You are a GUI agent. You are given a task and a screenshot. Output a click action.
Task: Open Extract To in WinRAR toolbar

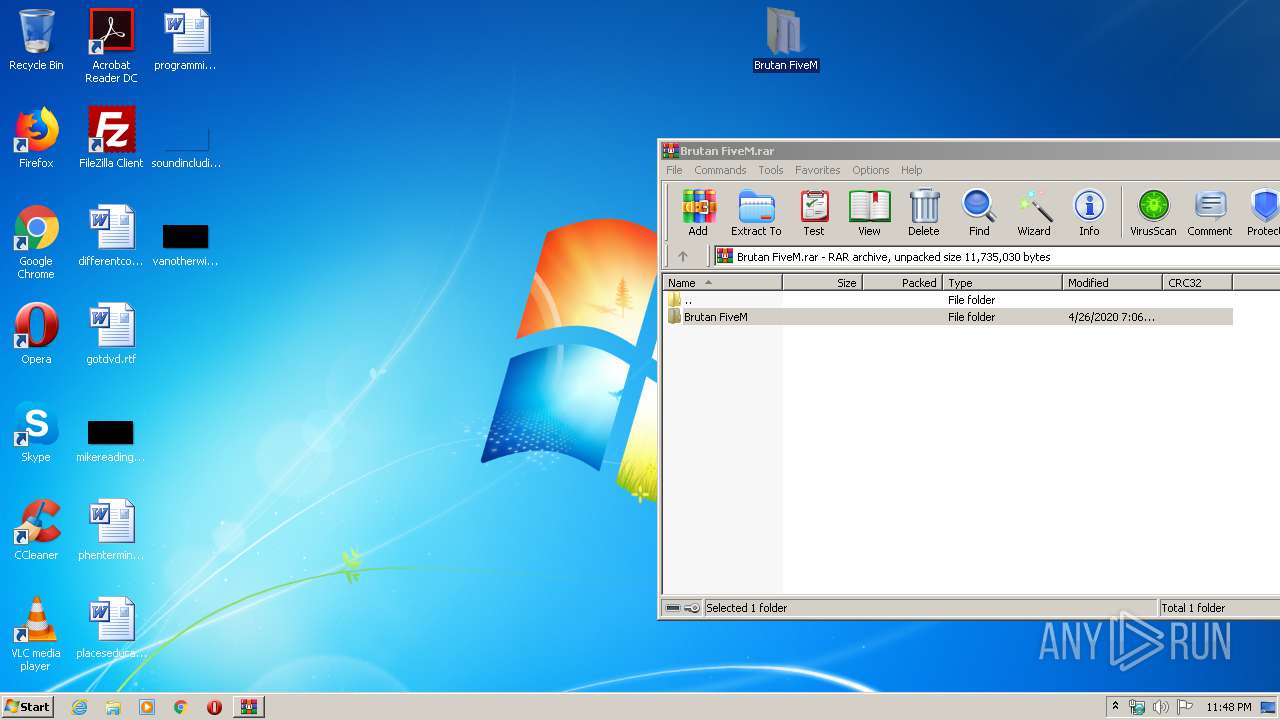(756, 213)
